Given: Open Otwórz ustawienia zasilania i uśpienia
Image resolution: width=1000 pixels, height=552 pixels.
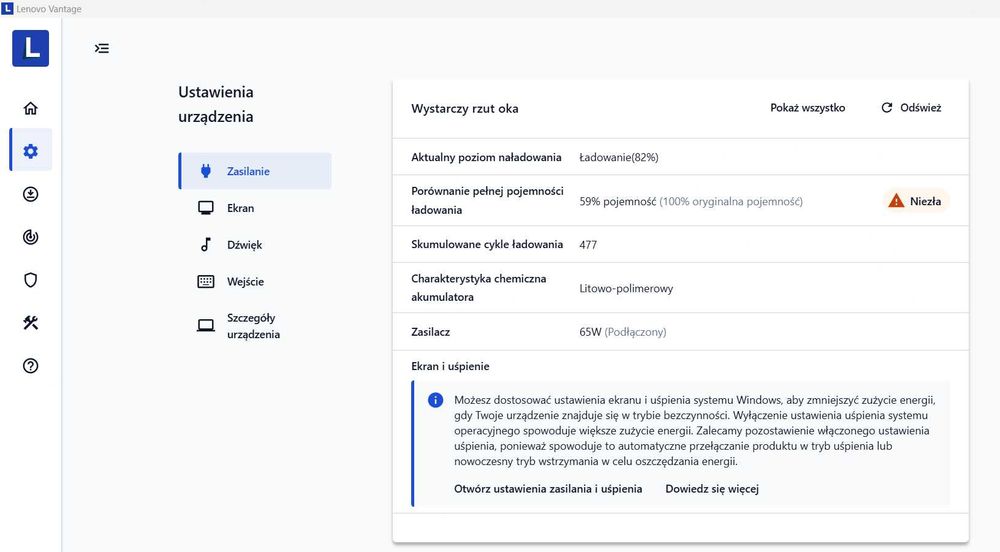Looking at the screenshot, I should [547, 489].
